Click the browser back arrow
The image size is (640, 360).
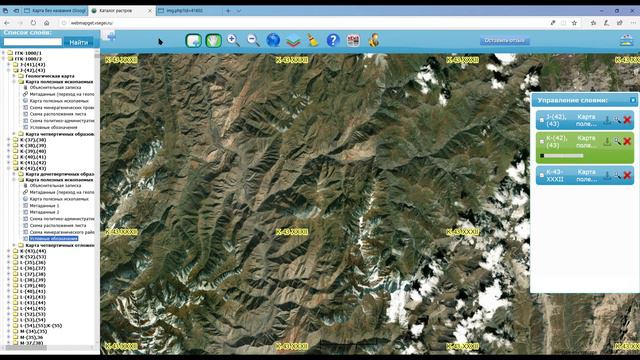tap(7, 23)
